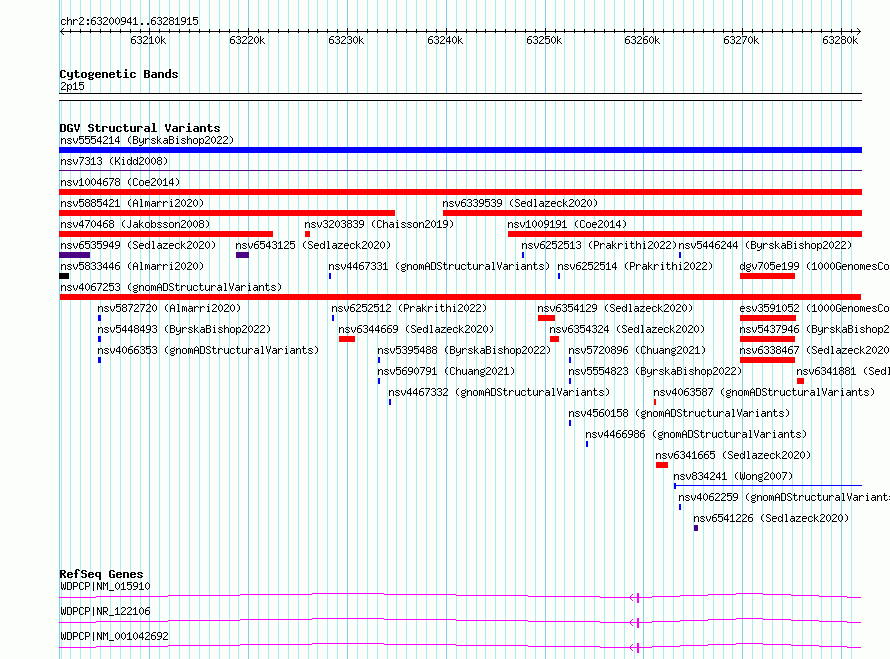Open nsv834241 (Wong2007) label
The width and height of the screenshot is (890, 659).
pyautogui.click(x=733, y=476)
